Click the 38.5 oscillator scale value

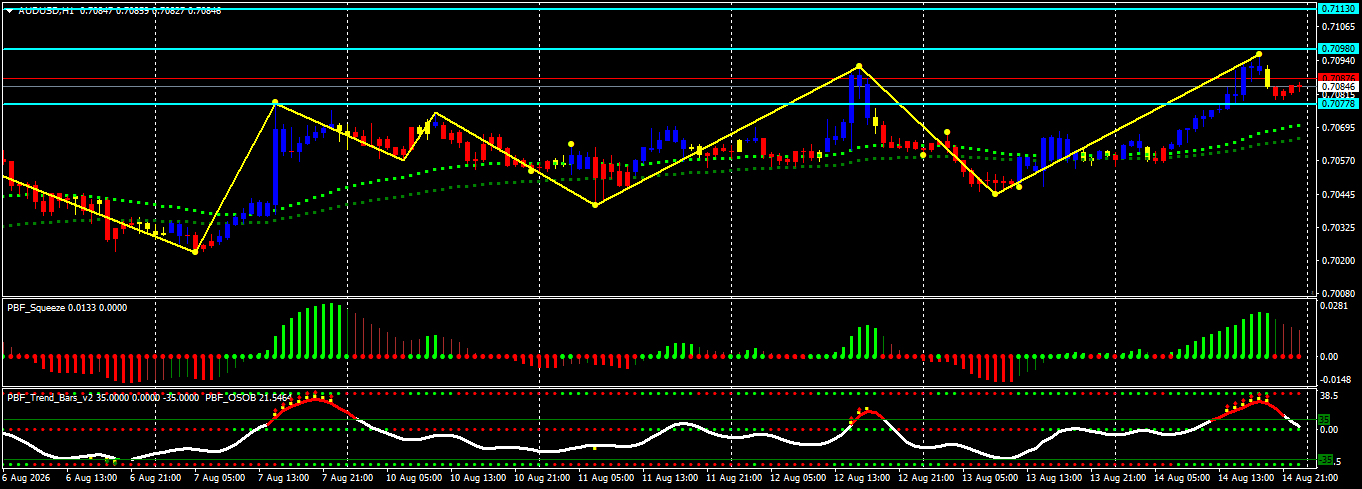(x=1331, y=396)
